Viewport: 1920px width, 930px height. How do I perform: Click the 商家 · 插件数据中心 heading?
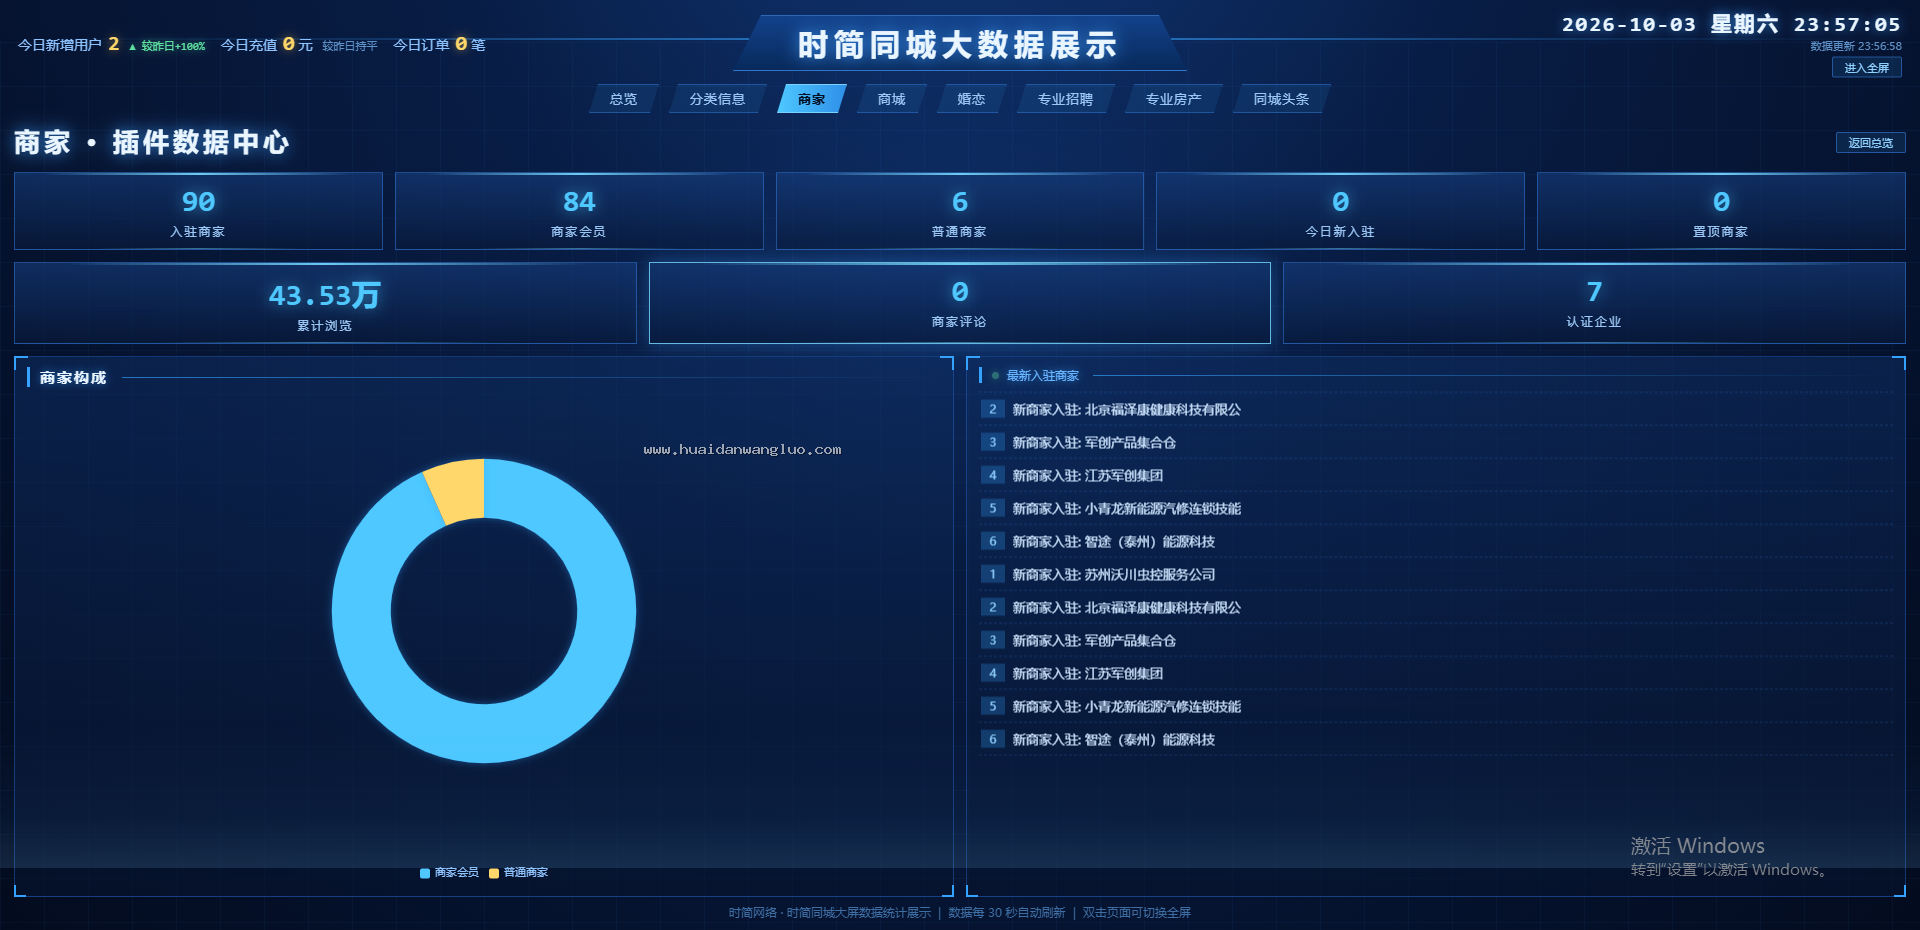[152, 142]
